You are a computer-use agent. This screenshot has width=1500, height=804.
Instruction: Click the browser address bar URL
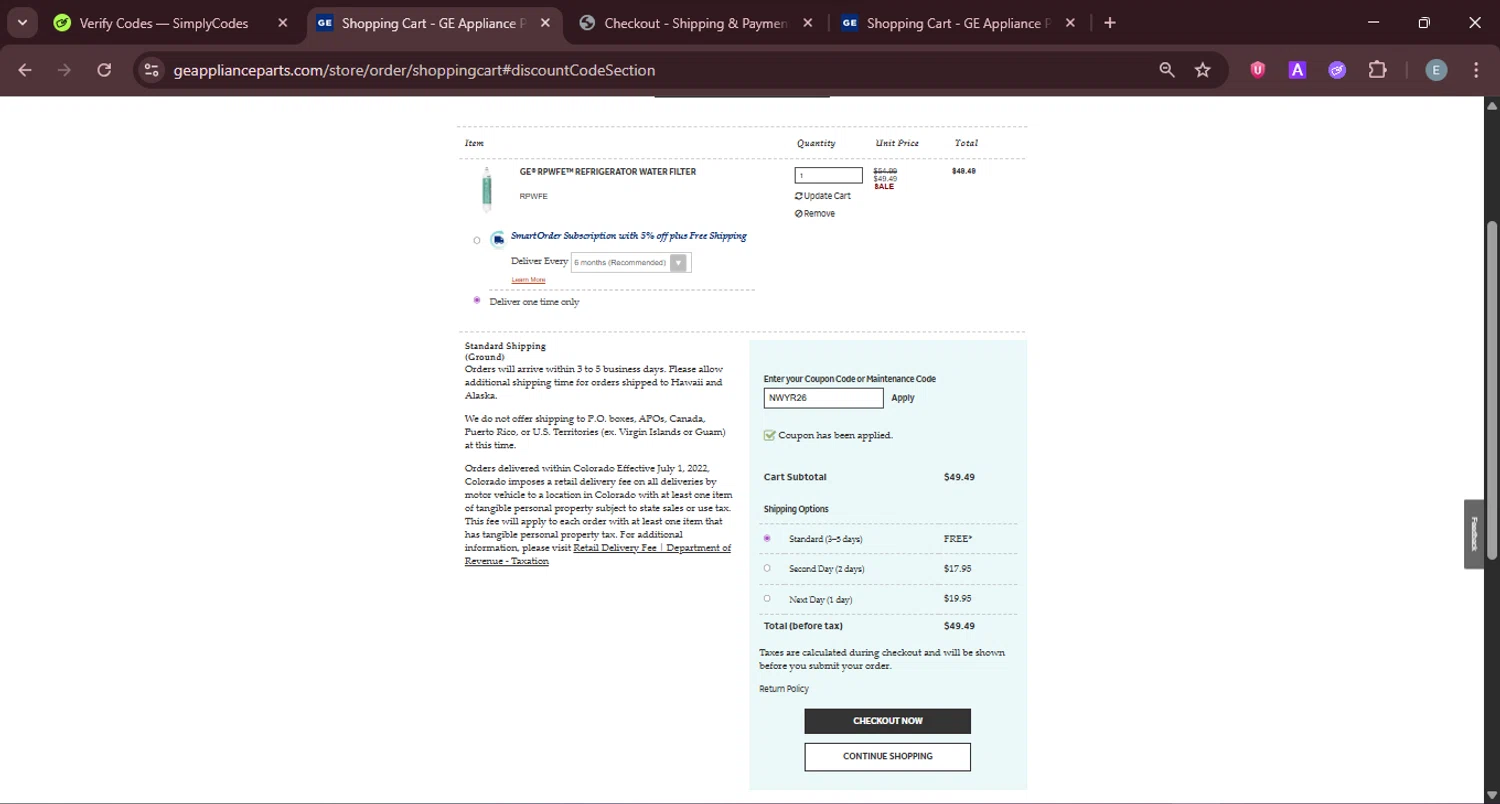[x=414, y=70]
